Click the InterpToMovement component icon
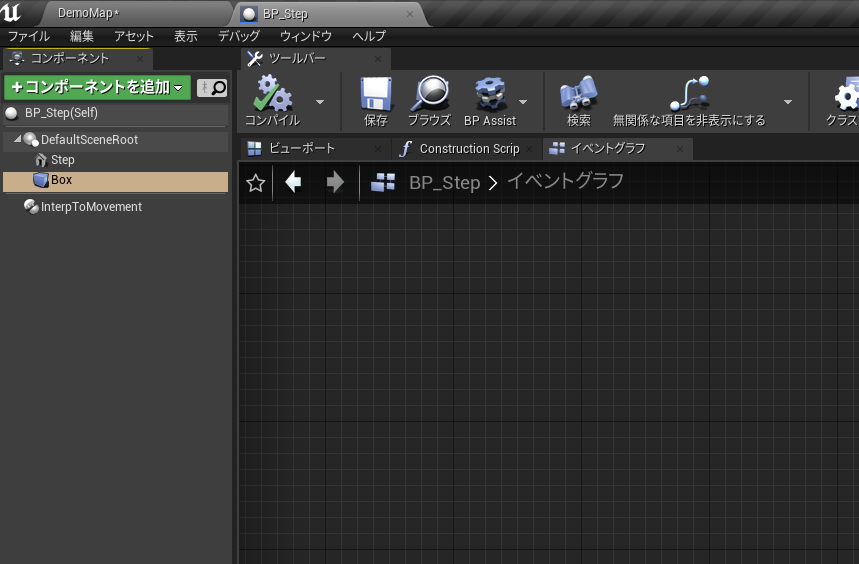The image size is (859, 564). pyautogui.click(x=31, y=206)
